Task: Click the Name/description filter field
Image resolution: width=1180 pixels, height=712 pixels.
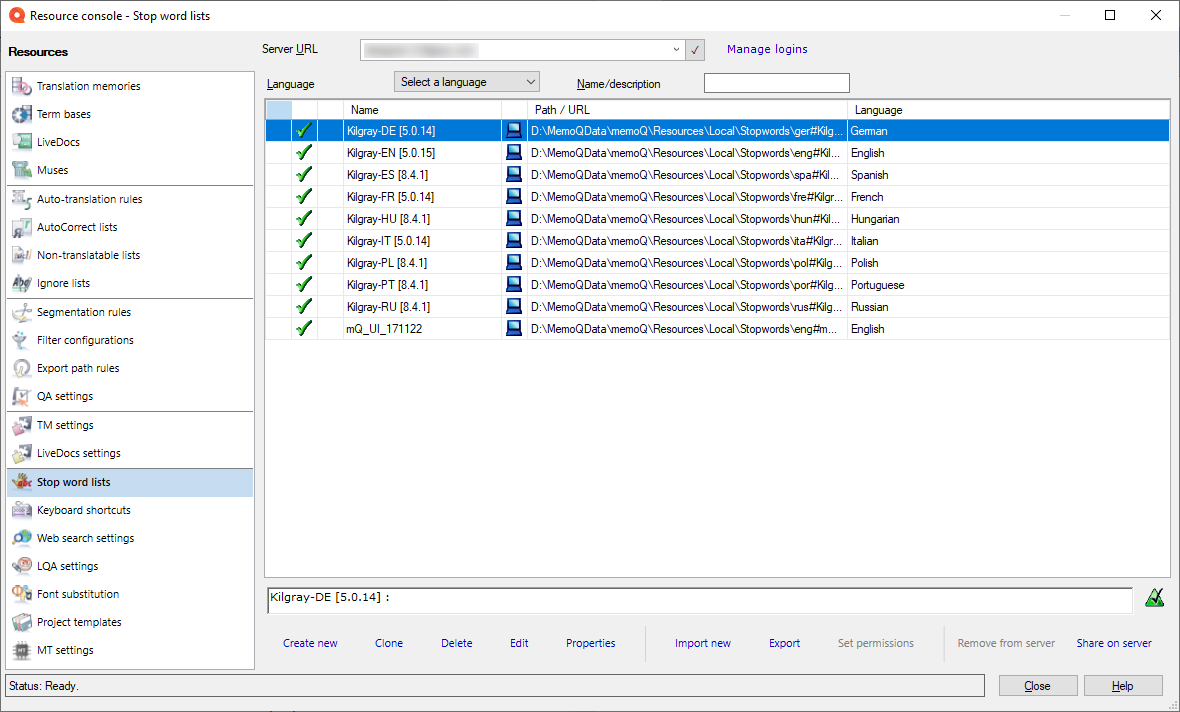Action: click(776, 84)
